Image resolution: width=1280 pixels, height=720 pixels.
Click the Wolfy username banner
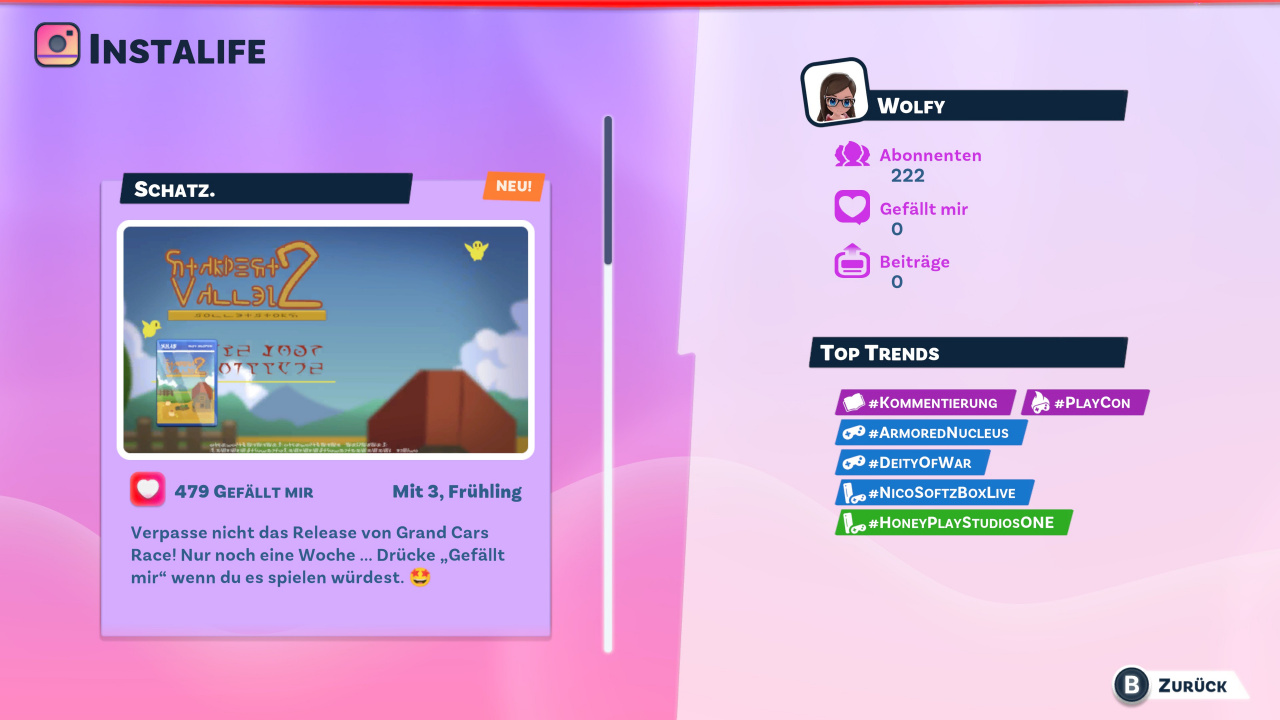998,105
